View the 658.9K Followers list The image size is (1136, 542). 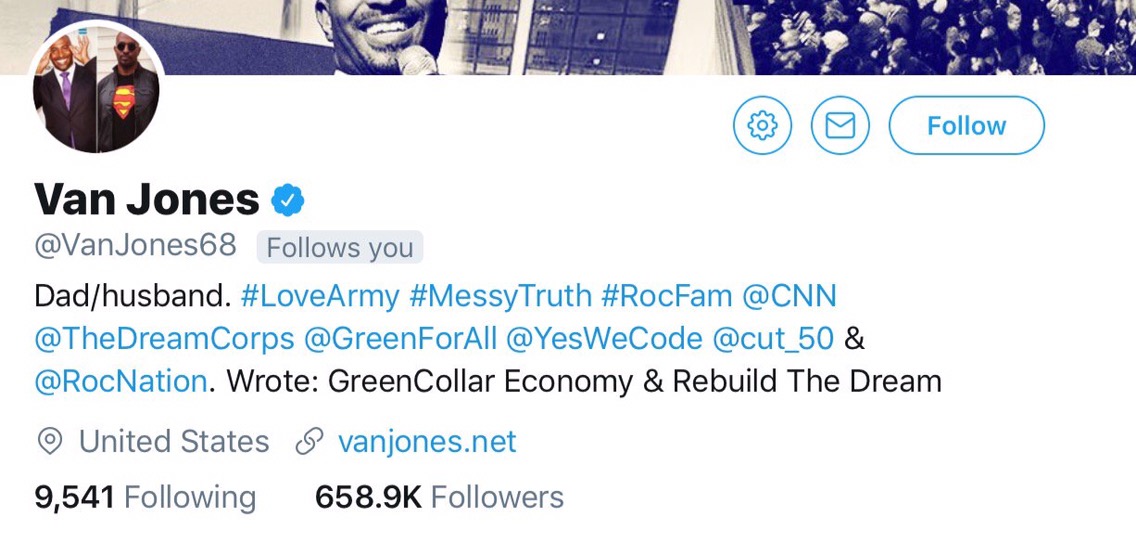[x=439, y=497]
